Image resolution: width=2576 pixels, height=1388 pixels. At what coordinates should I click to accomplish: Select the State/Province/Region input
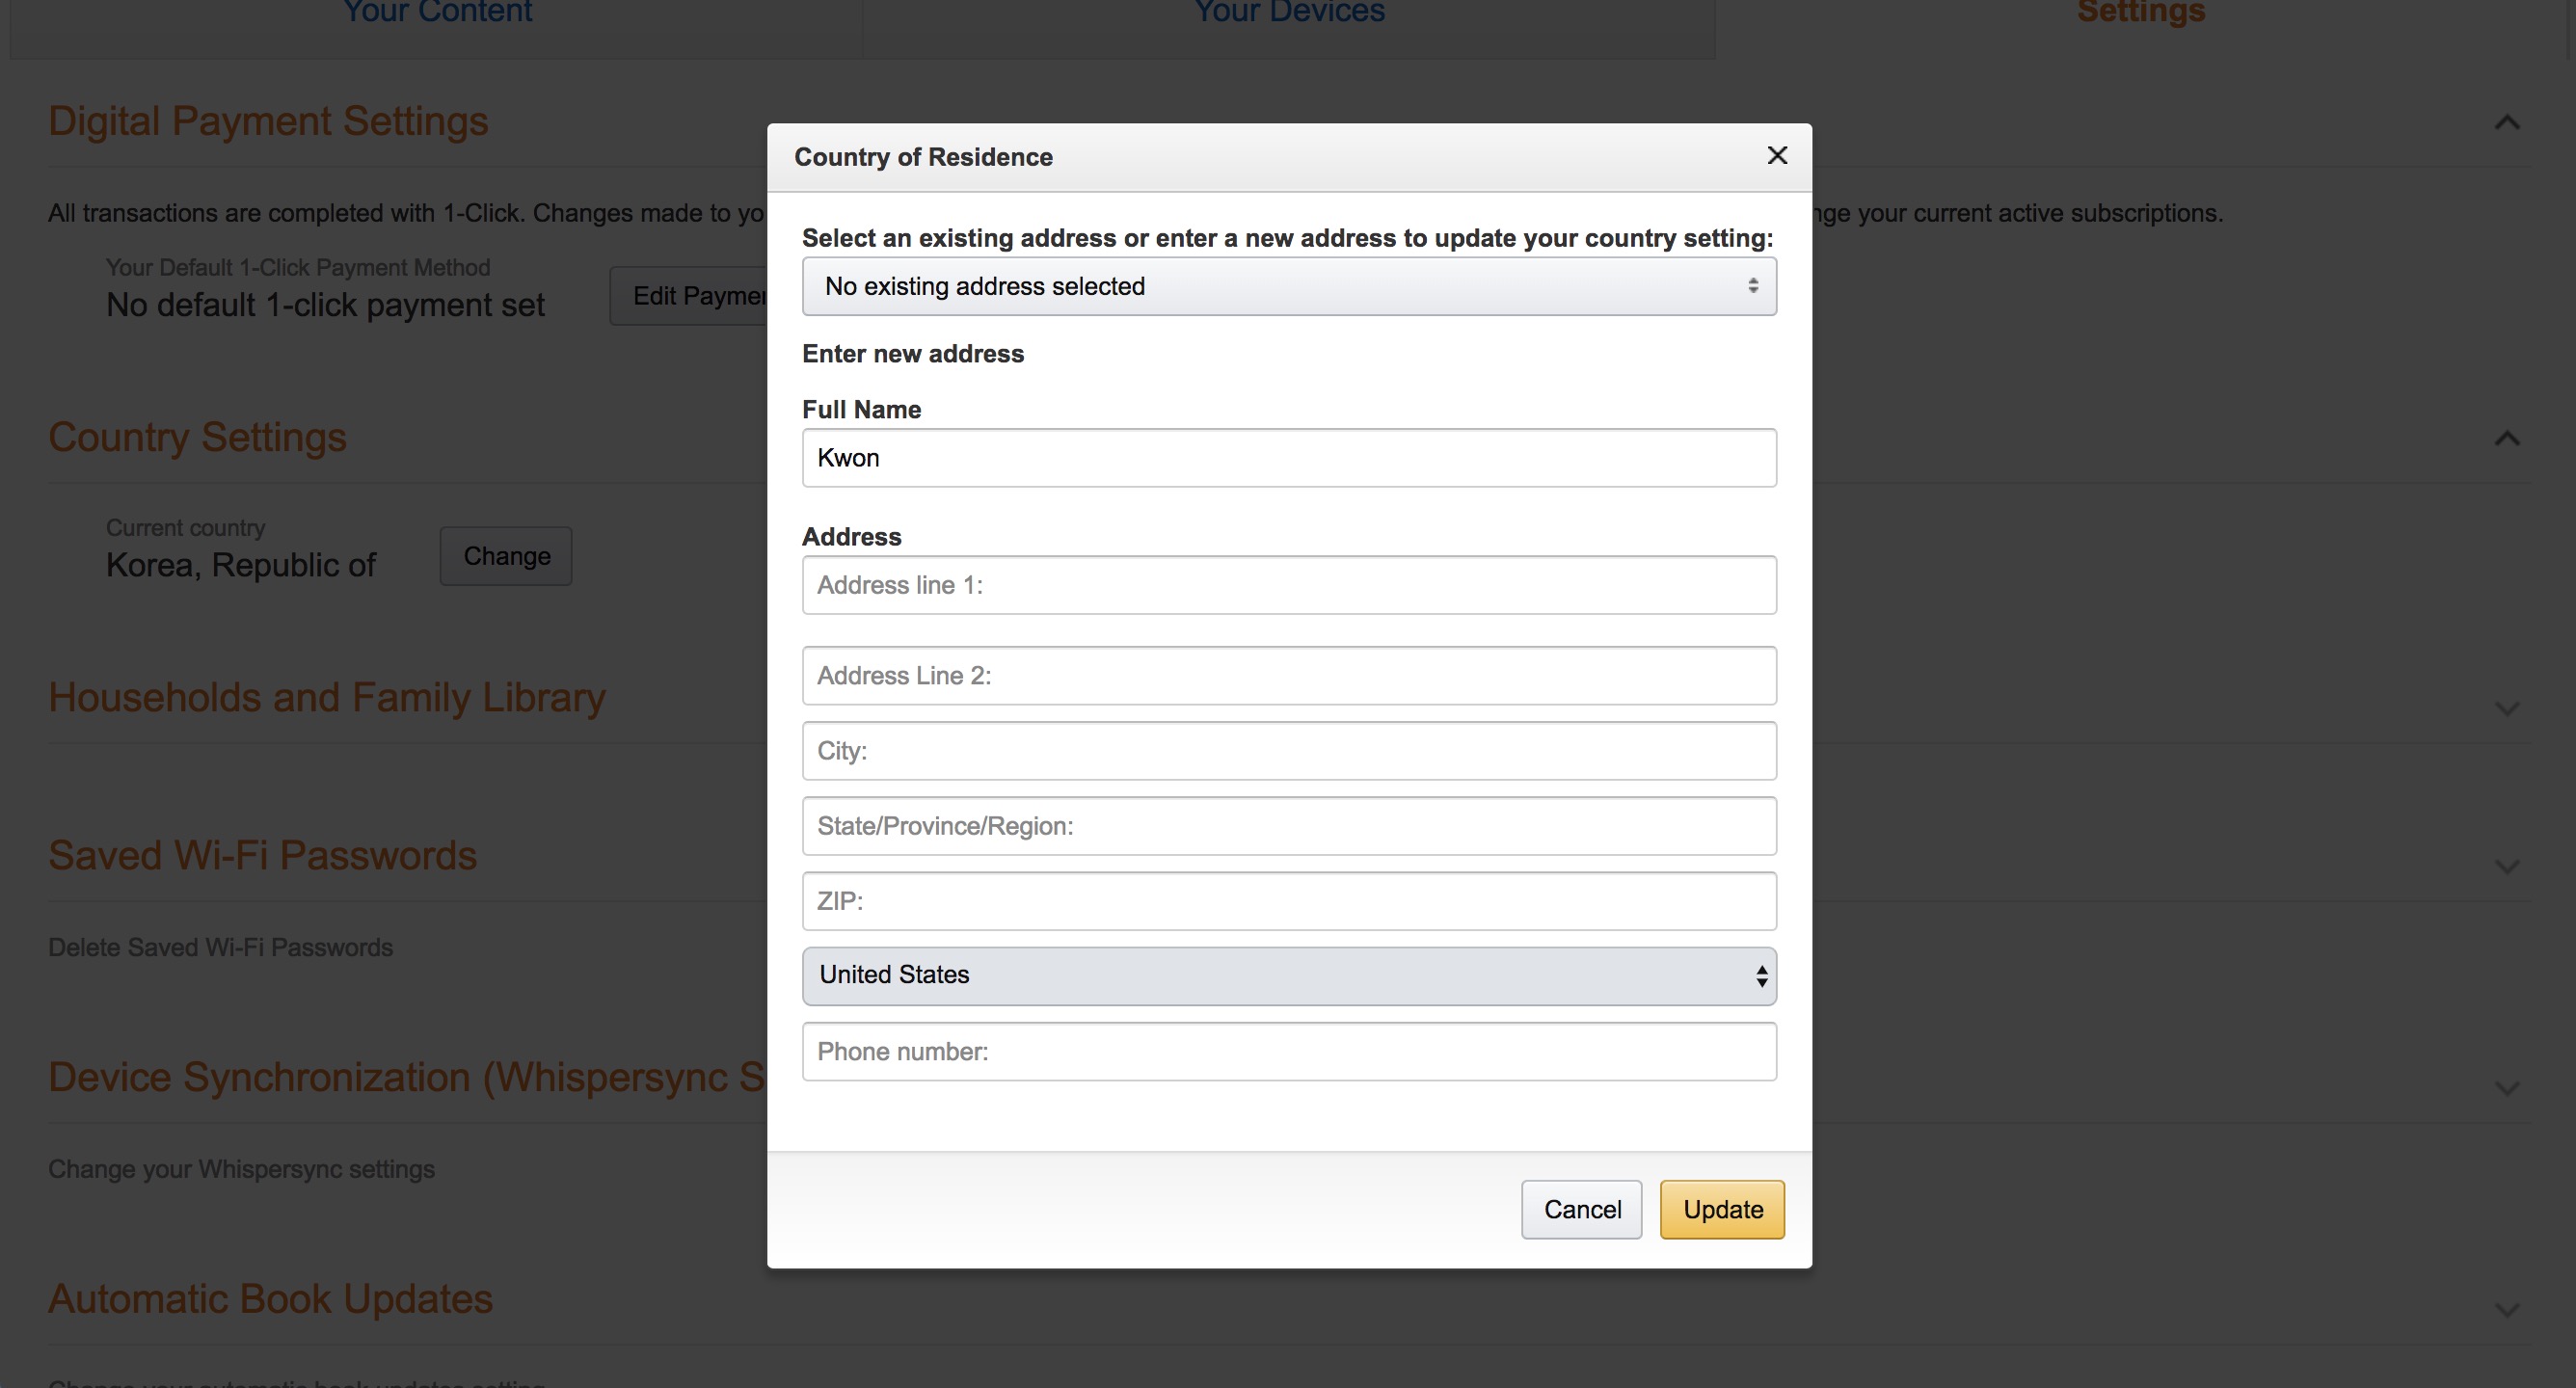pos(1289,826)
